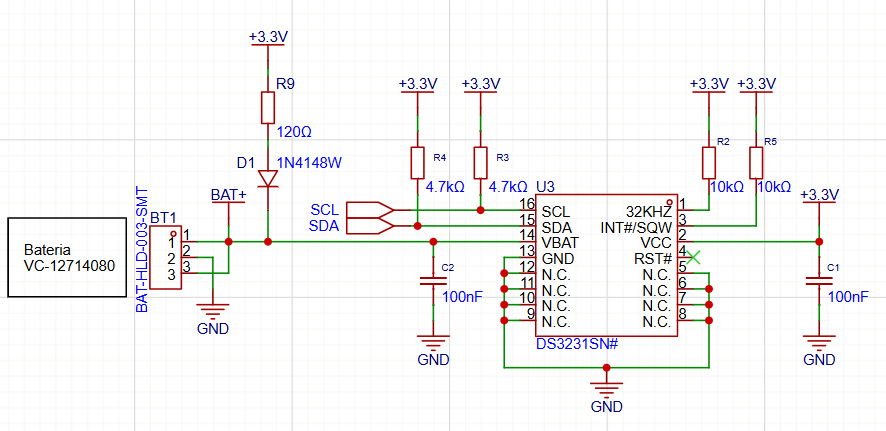Select the +3.3V power flag above R5
This screenshot has height=431, width=886.
(756, 86)
